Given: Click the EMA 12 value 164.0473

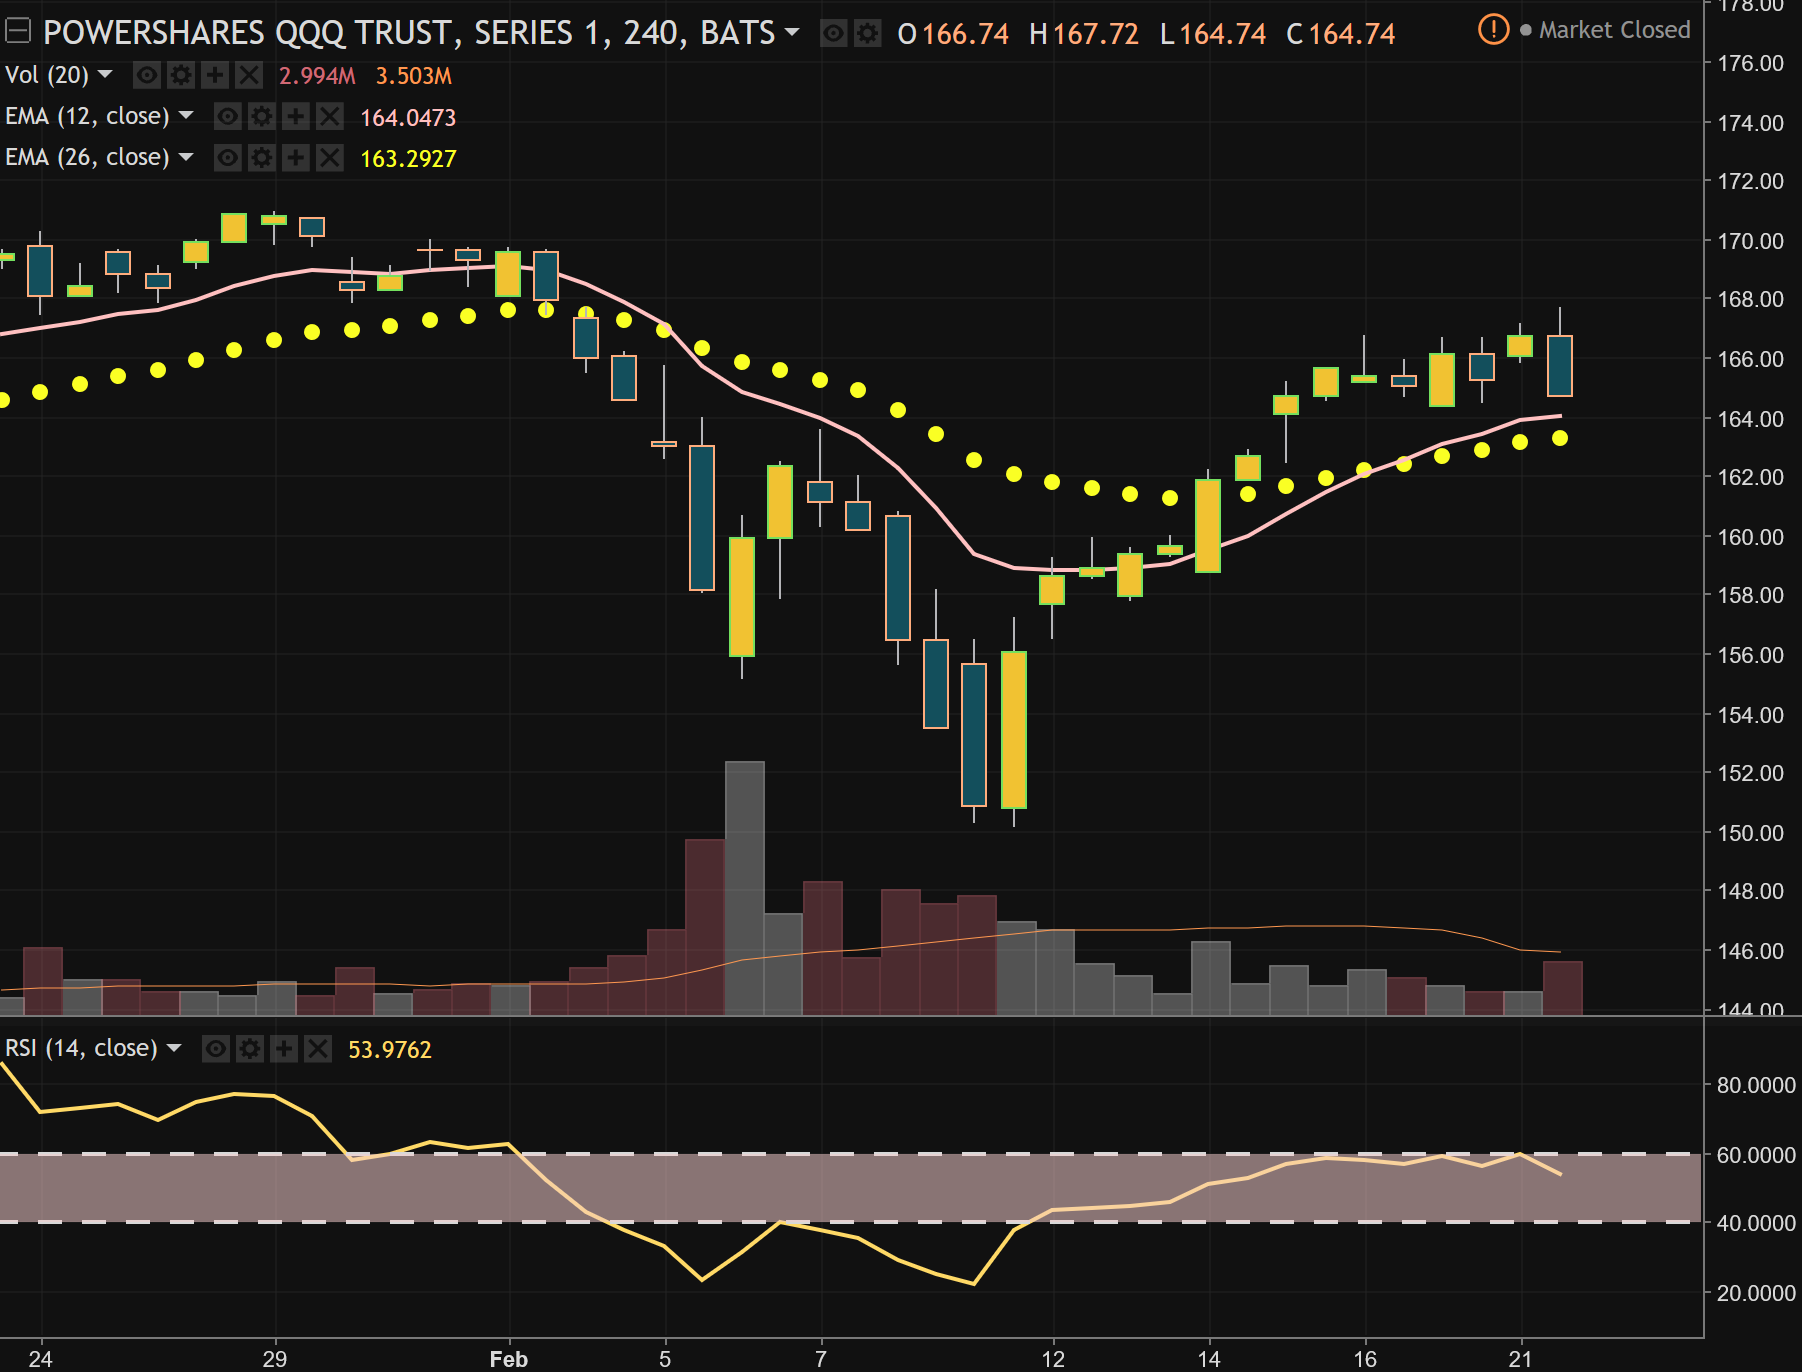Looking at the screenshot, I should coord(408,118).
